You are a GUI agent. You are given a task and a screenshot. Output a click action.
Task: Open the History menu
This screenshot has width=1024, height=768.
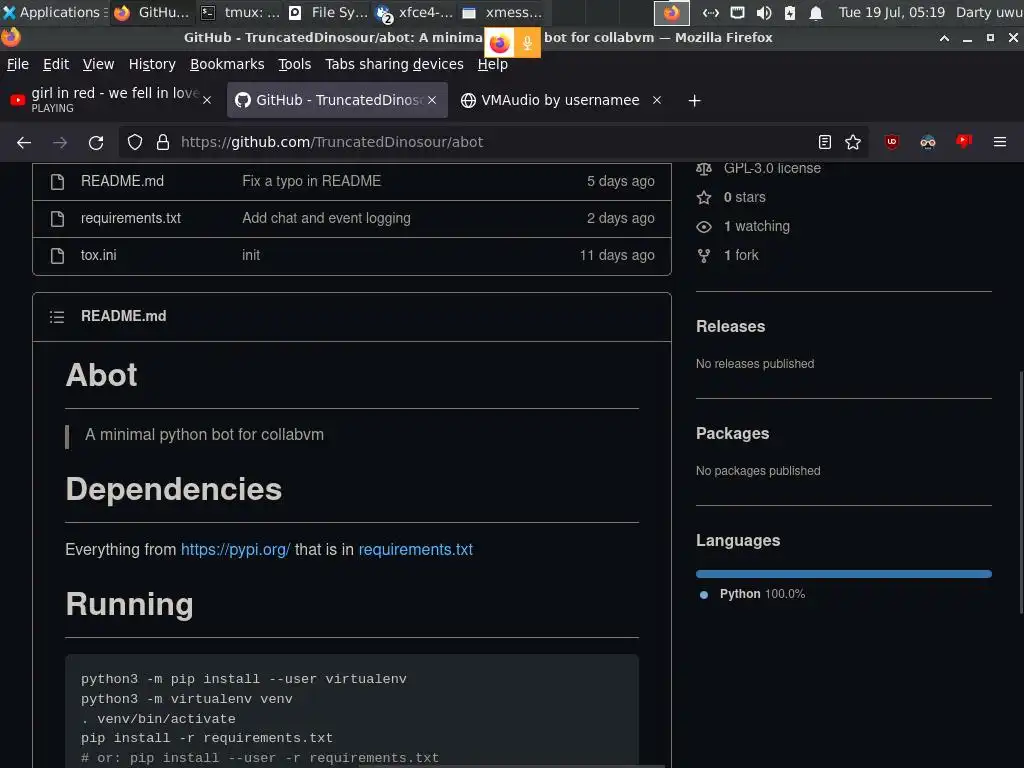[152, 64]
